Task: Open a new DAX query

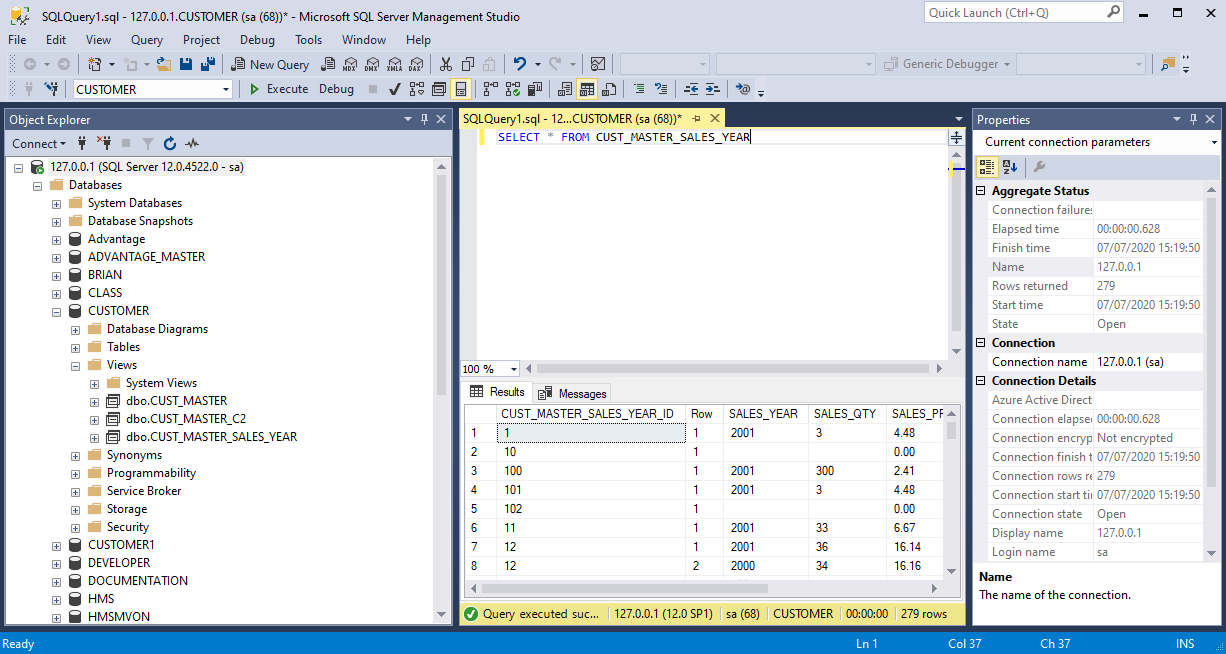Action: pos(416,64)
